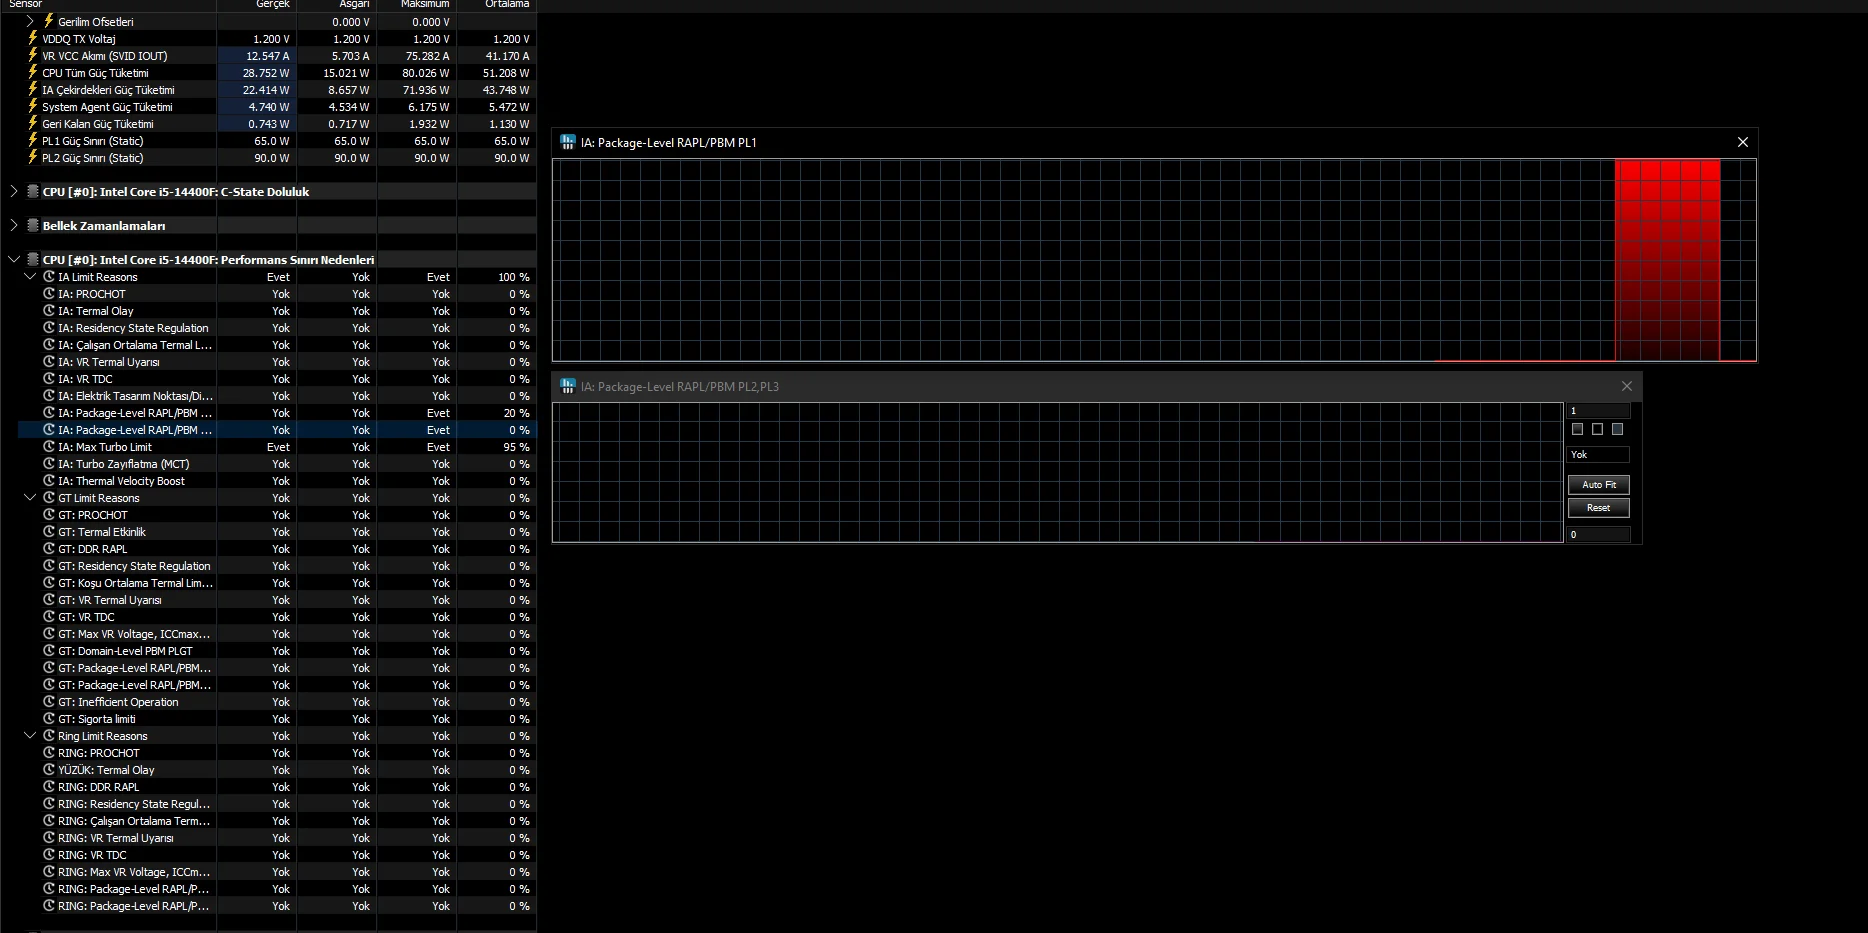
Task: Click the clock icon of IA Limit Reasons
Action: point(49,276)
